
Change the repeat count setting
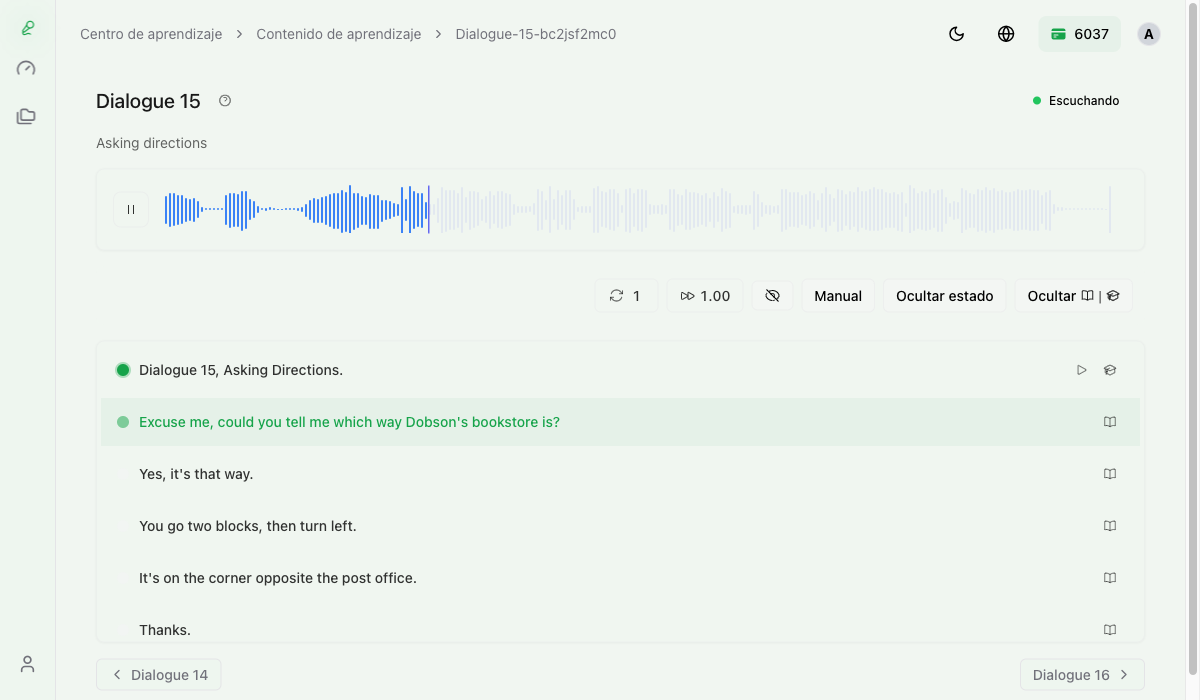tap(626, 296)
